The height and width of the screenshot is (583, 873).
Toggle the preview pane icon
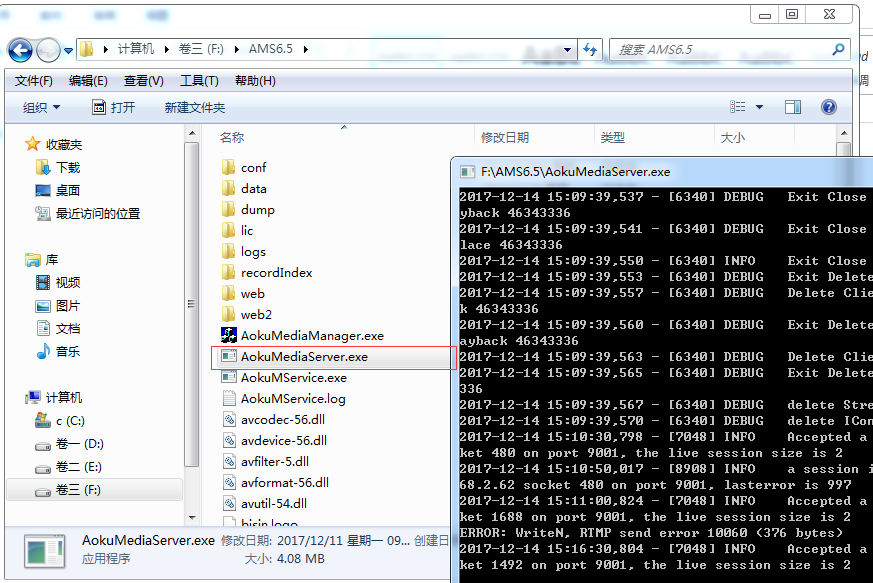pyautogui.click(x=793, y=107)
